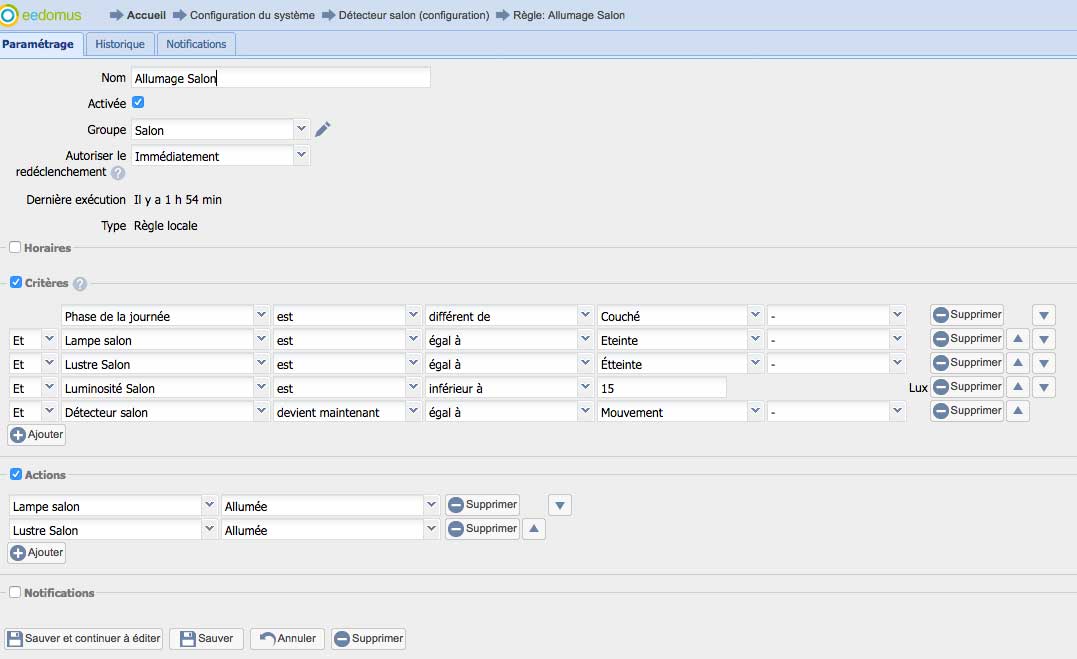Open the Eteinte value dropdown
This screenshot has width=1077, height=659.
click(755, 339)
